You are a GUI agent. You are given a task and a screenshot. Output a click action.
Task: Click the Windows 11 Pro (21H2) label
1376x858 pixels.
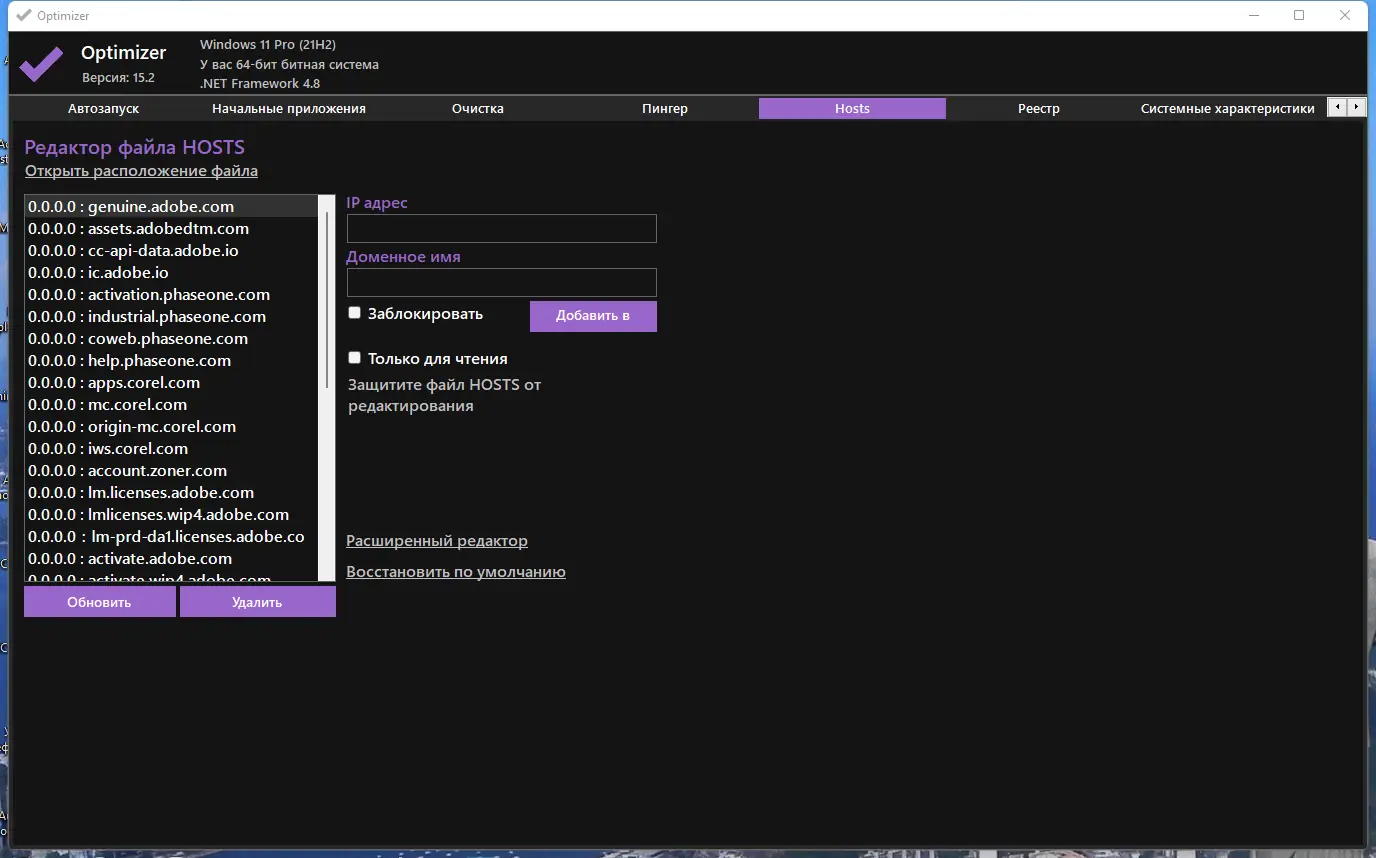coord(268,45)
